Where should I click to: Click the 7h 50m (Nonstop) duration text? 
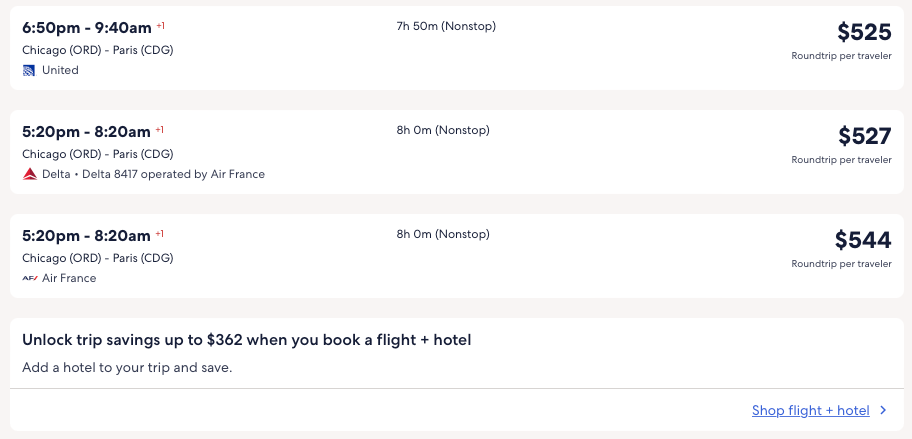coord(446,26)
